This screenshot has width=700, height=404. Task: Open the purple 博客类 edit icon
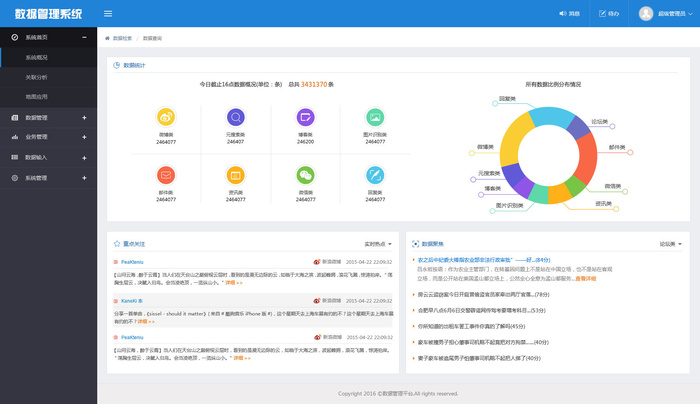click(305, 117)
